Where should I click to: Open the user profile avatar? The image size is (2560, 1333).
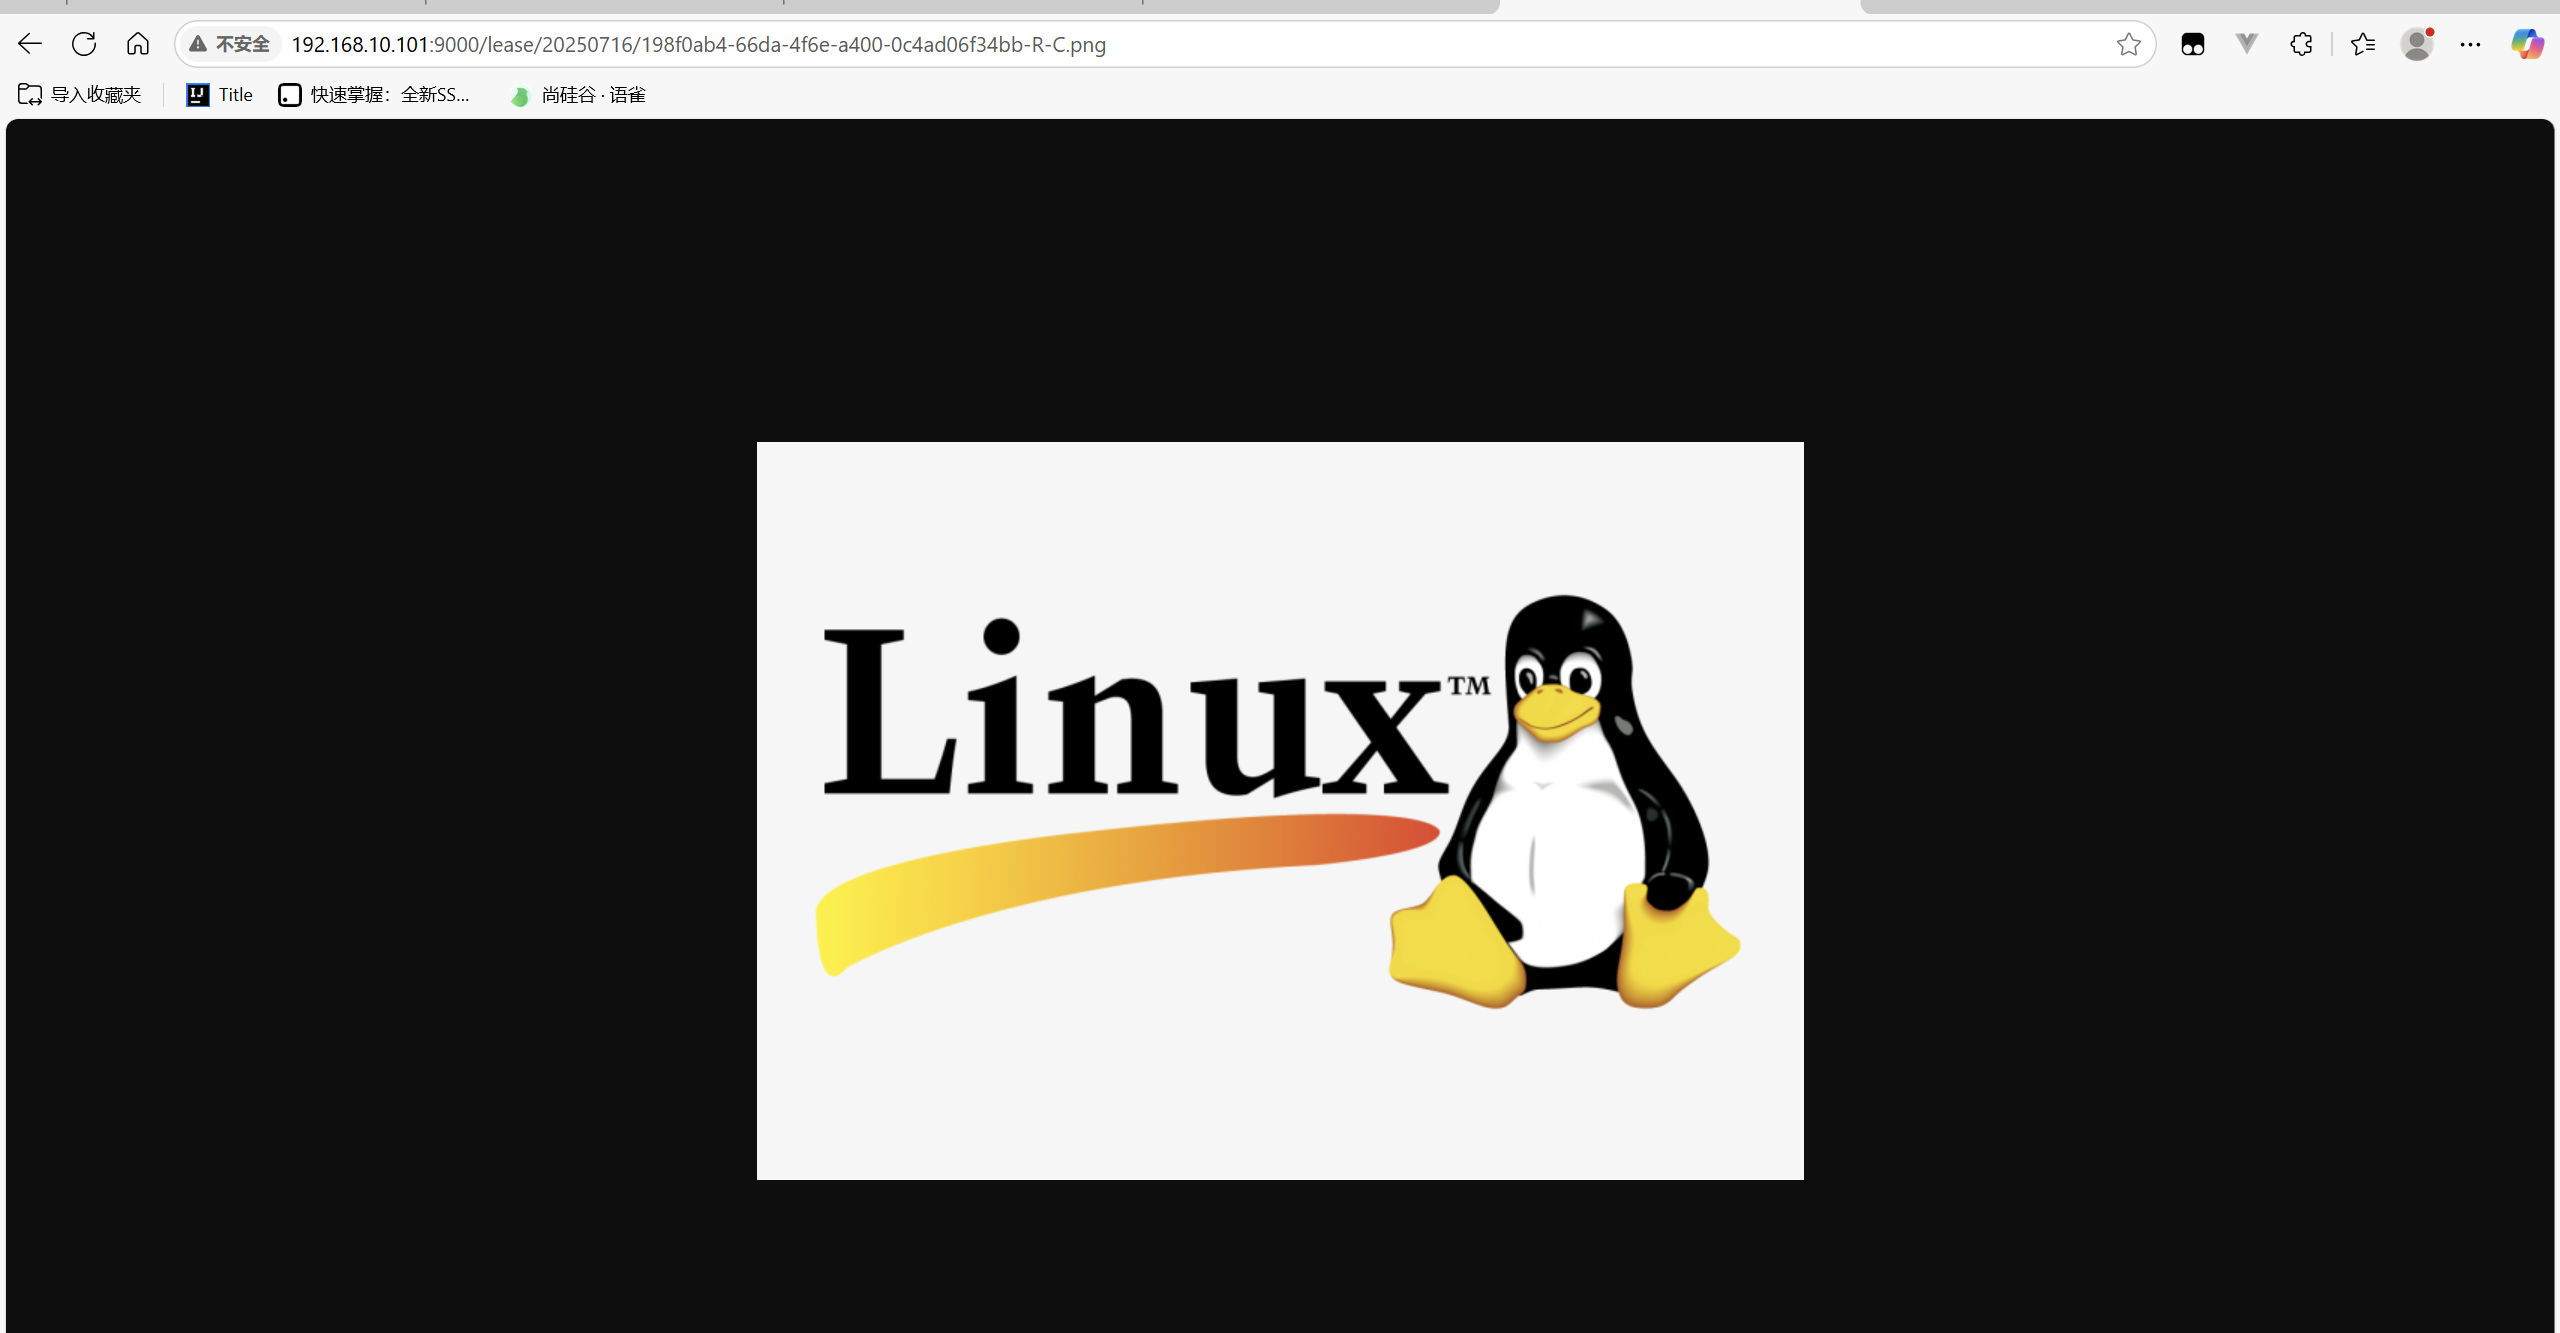pyautogui.click(x=2417, y=44)
